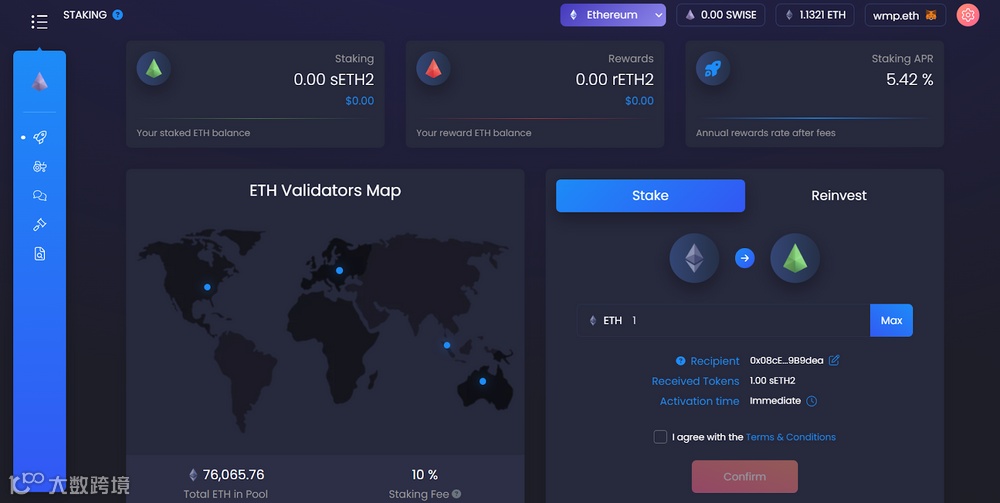This screenshot has height=503, width=1000.
Task: Click the Max button
Action: 892,321
